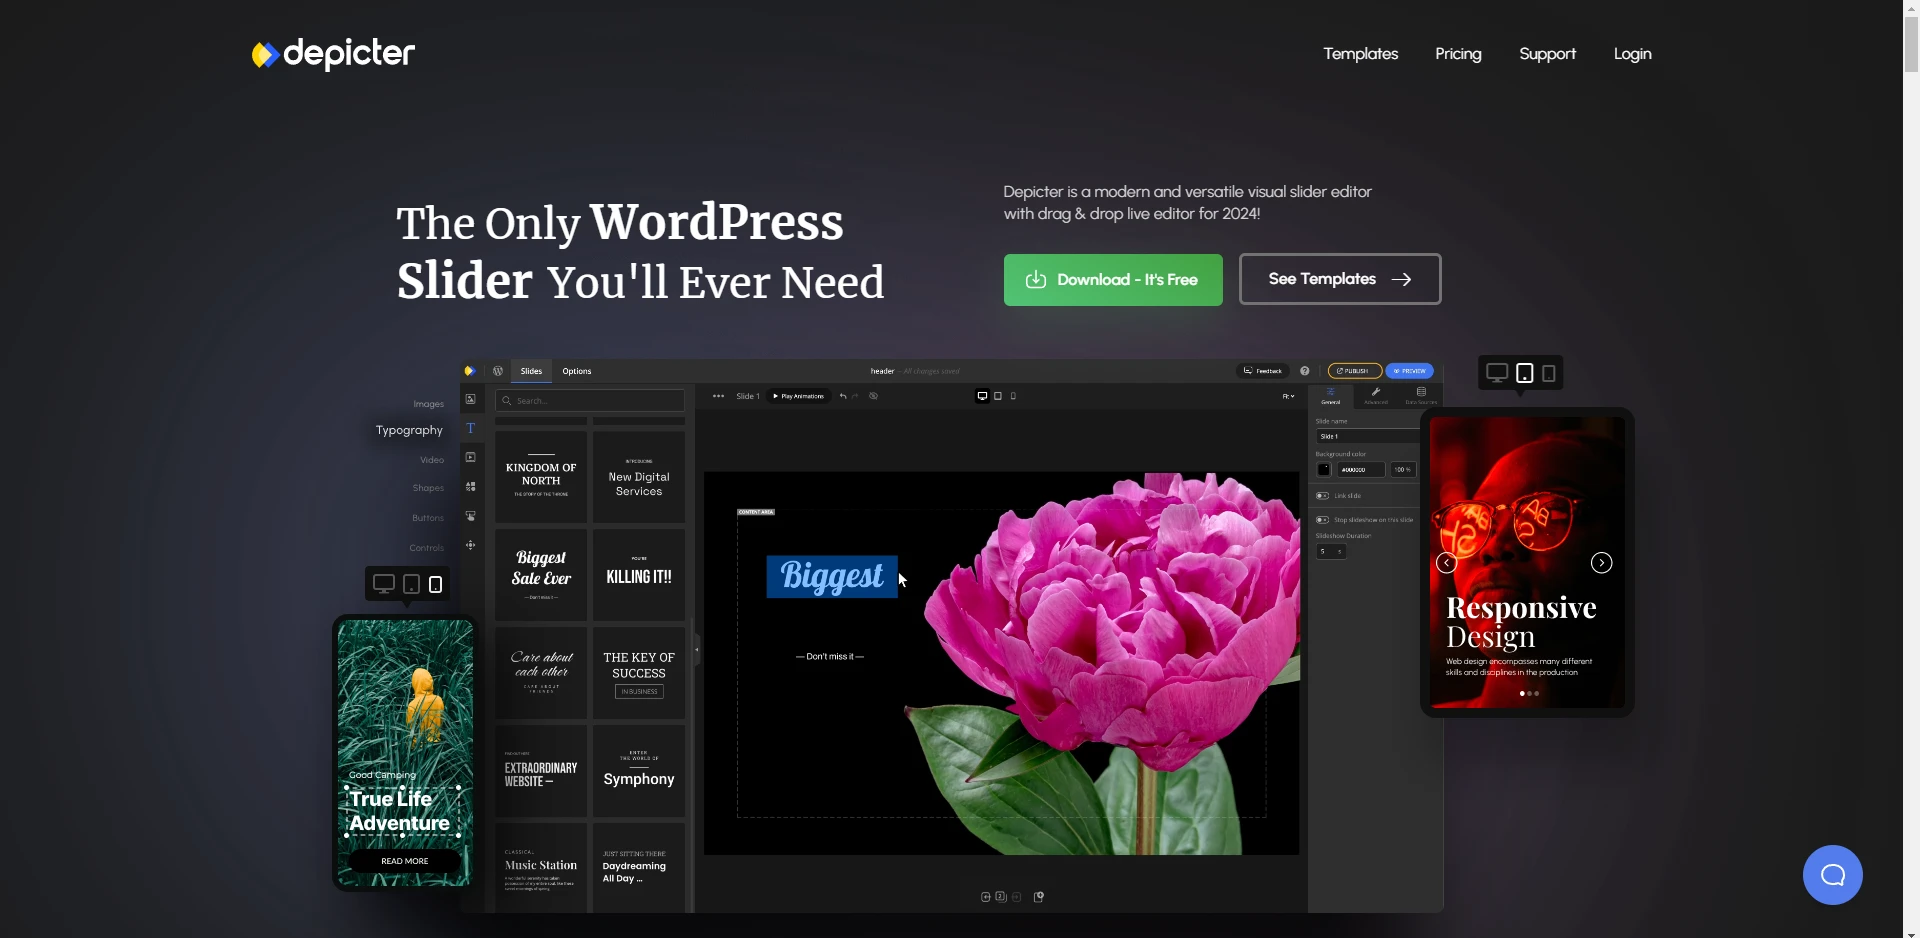Click the Depicter logo
Viewport: 1920px width, 938px height.
point(333,54)
